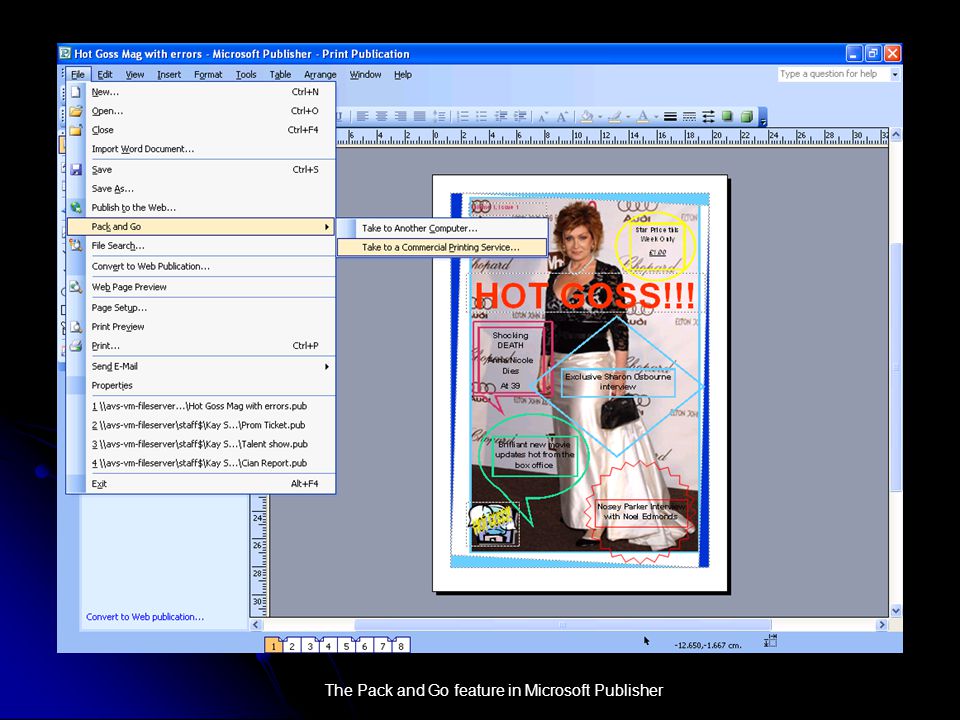Click the Open folder icon in File menu
The width and height of the screenshot is (960, 720).
tap(75, 111)
